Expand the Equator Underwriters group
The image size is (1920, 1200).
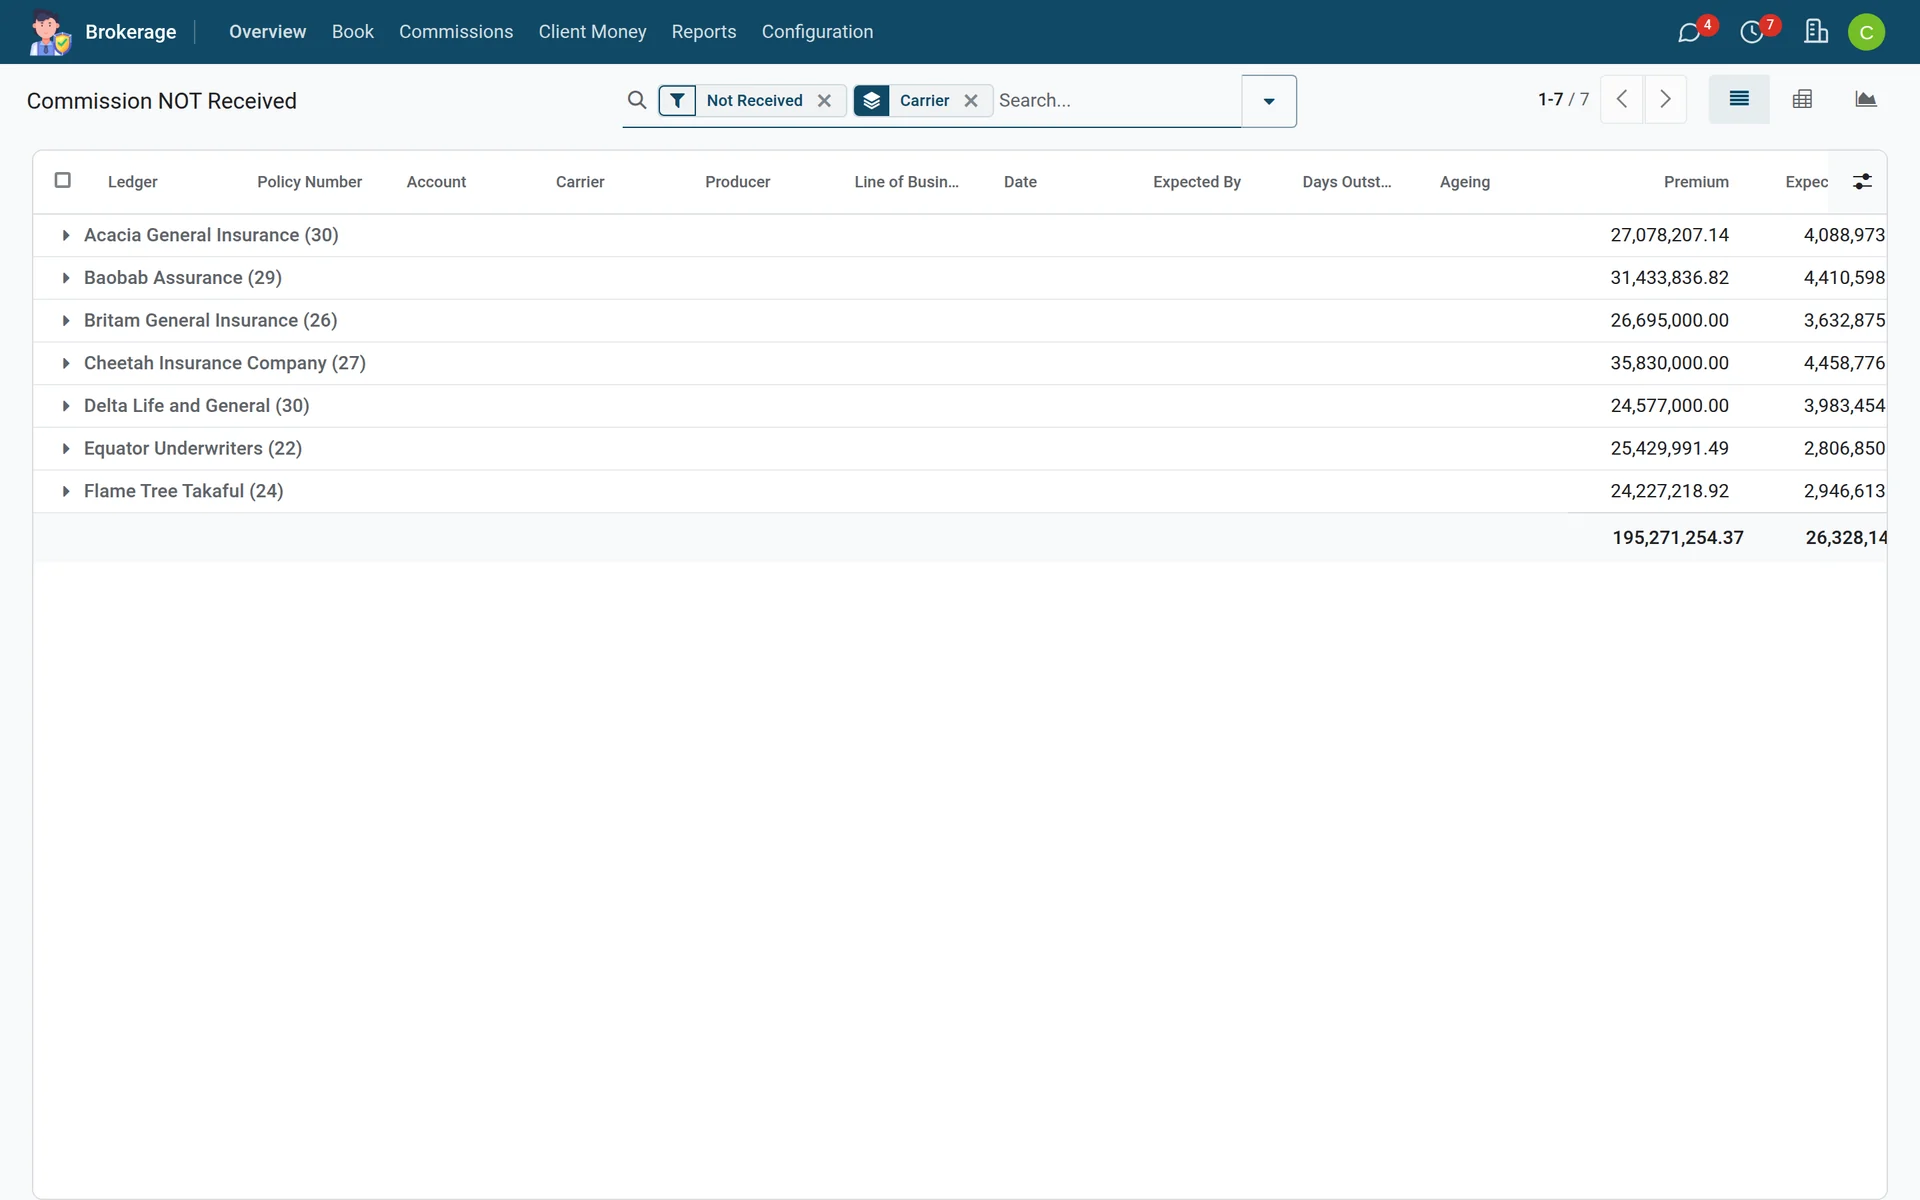tap(66, 449)
